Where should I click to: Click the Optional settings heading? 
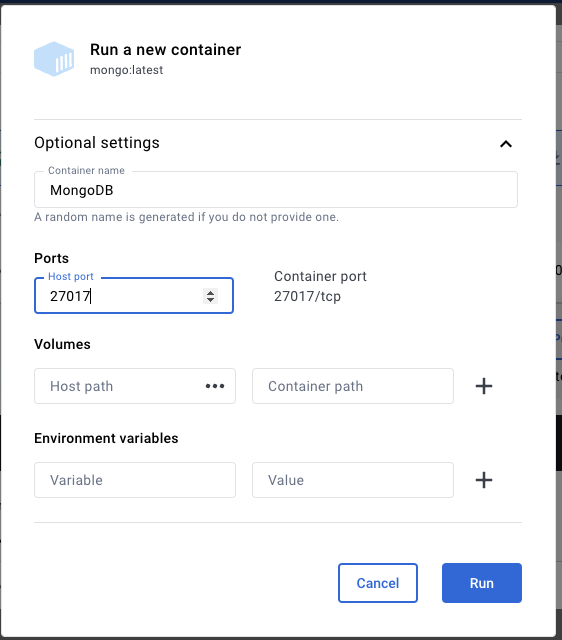pos(97,143)
